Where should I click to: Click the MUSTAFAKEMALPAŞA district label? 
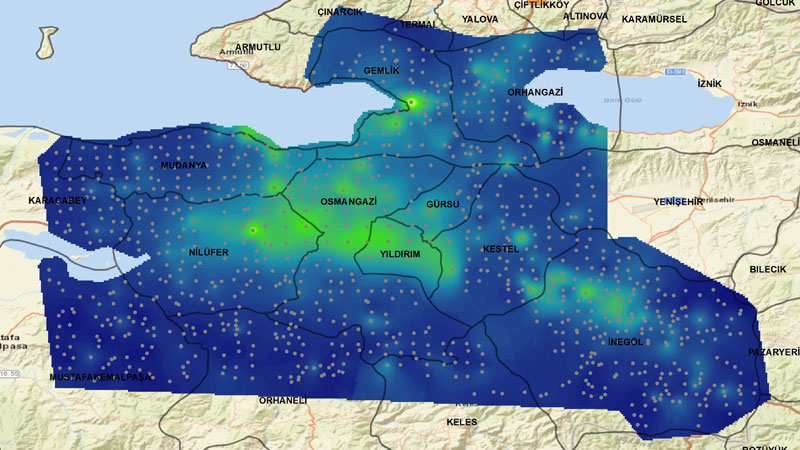[x=101, y=377]
